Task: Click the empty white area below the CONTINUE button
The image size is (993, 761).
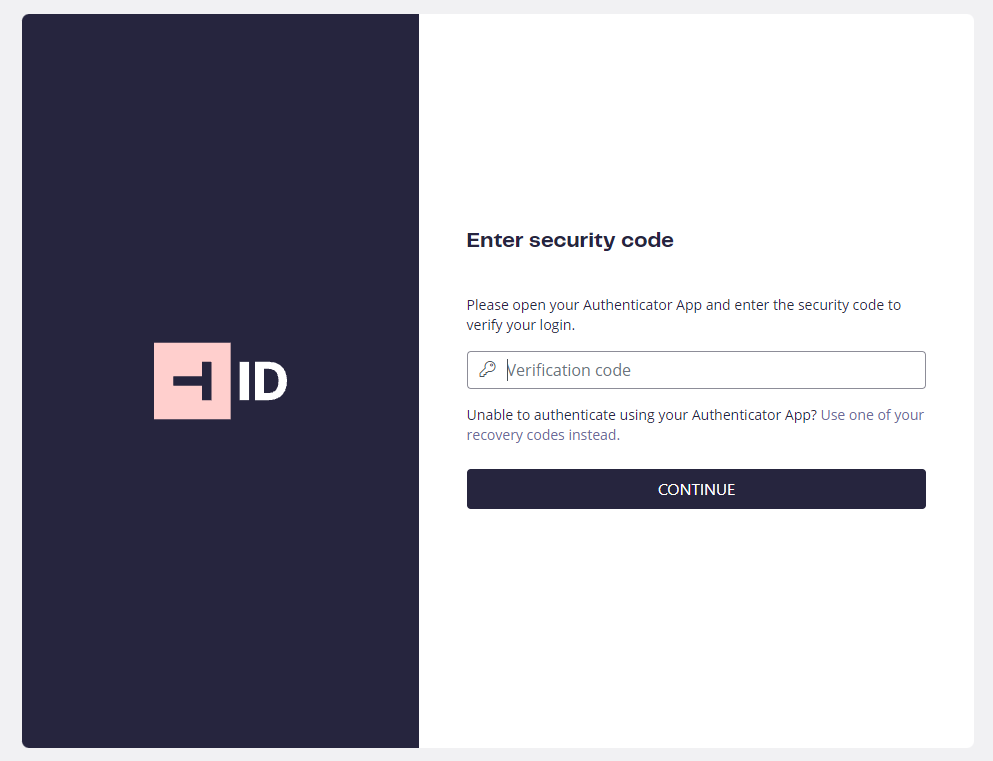Action: [696, 627]
